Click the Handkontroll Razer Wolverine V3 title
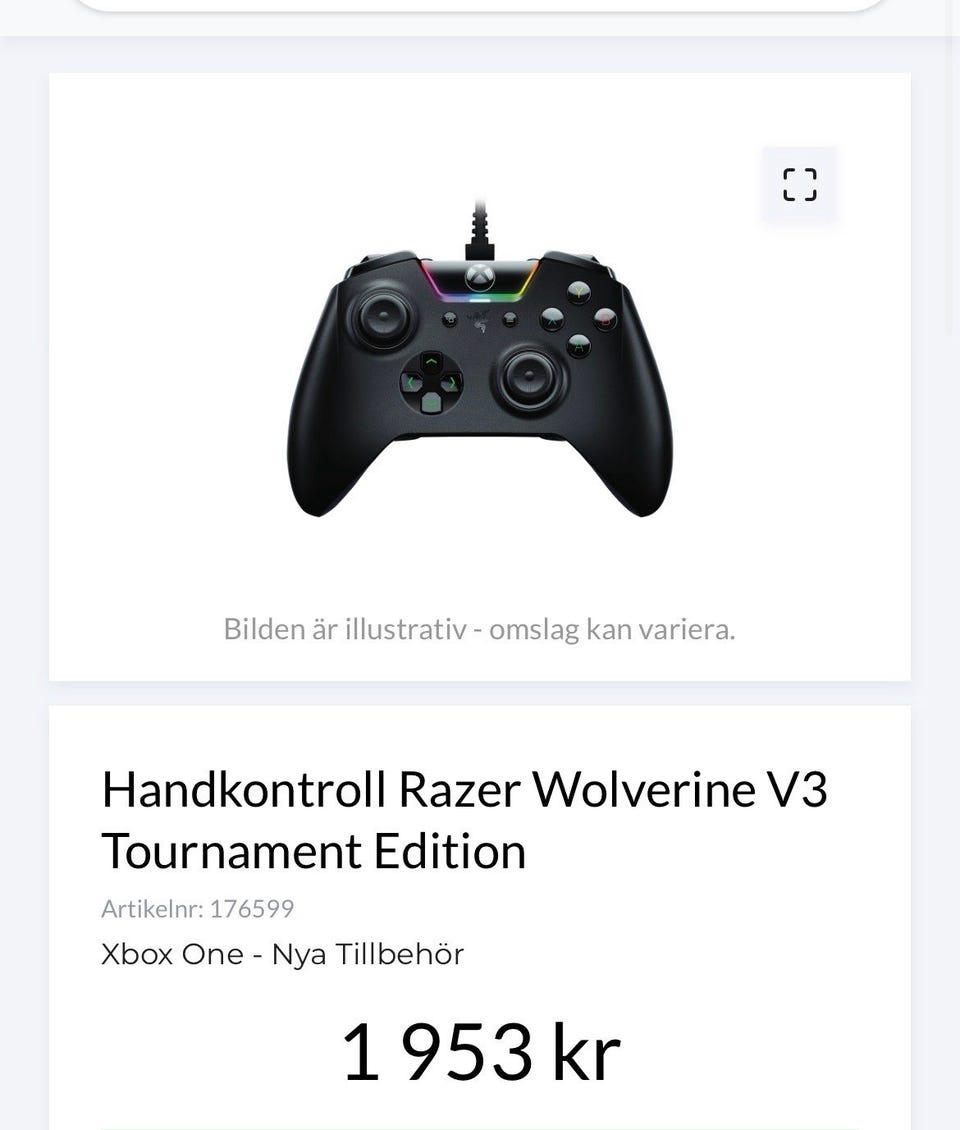The image size is (960, 1130). (464, 820)
